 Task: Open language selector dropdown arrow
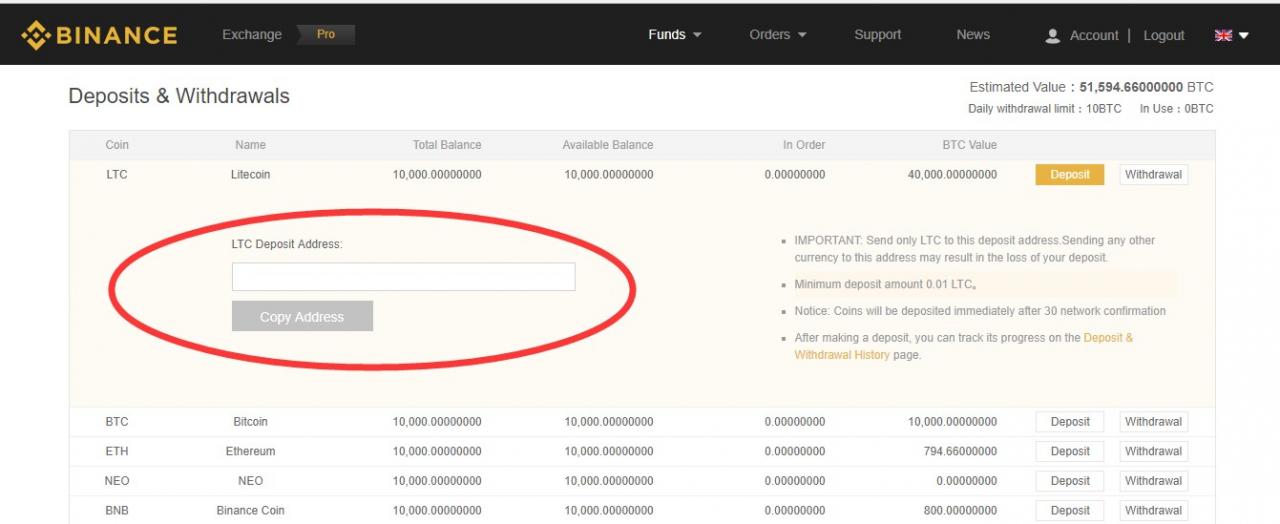point(1244,35)
